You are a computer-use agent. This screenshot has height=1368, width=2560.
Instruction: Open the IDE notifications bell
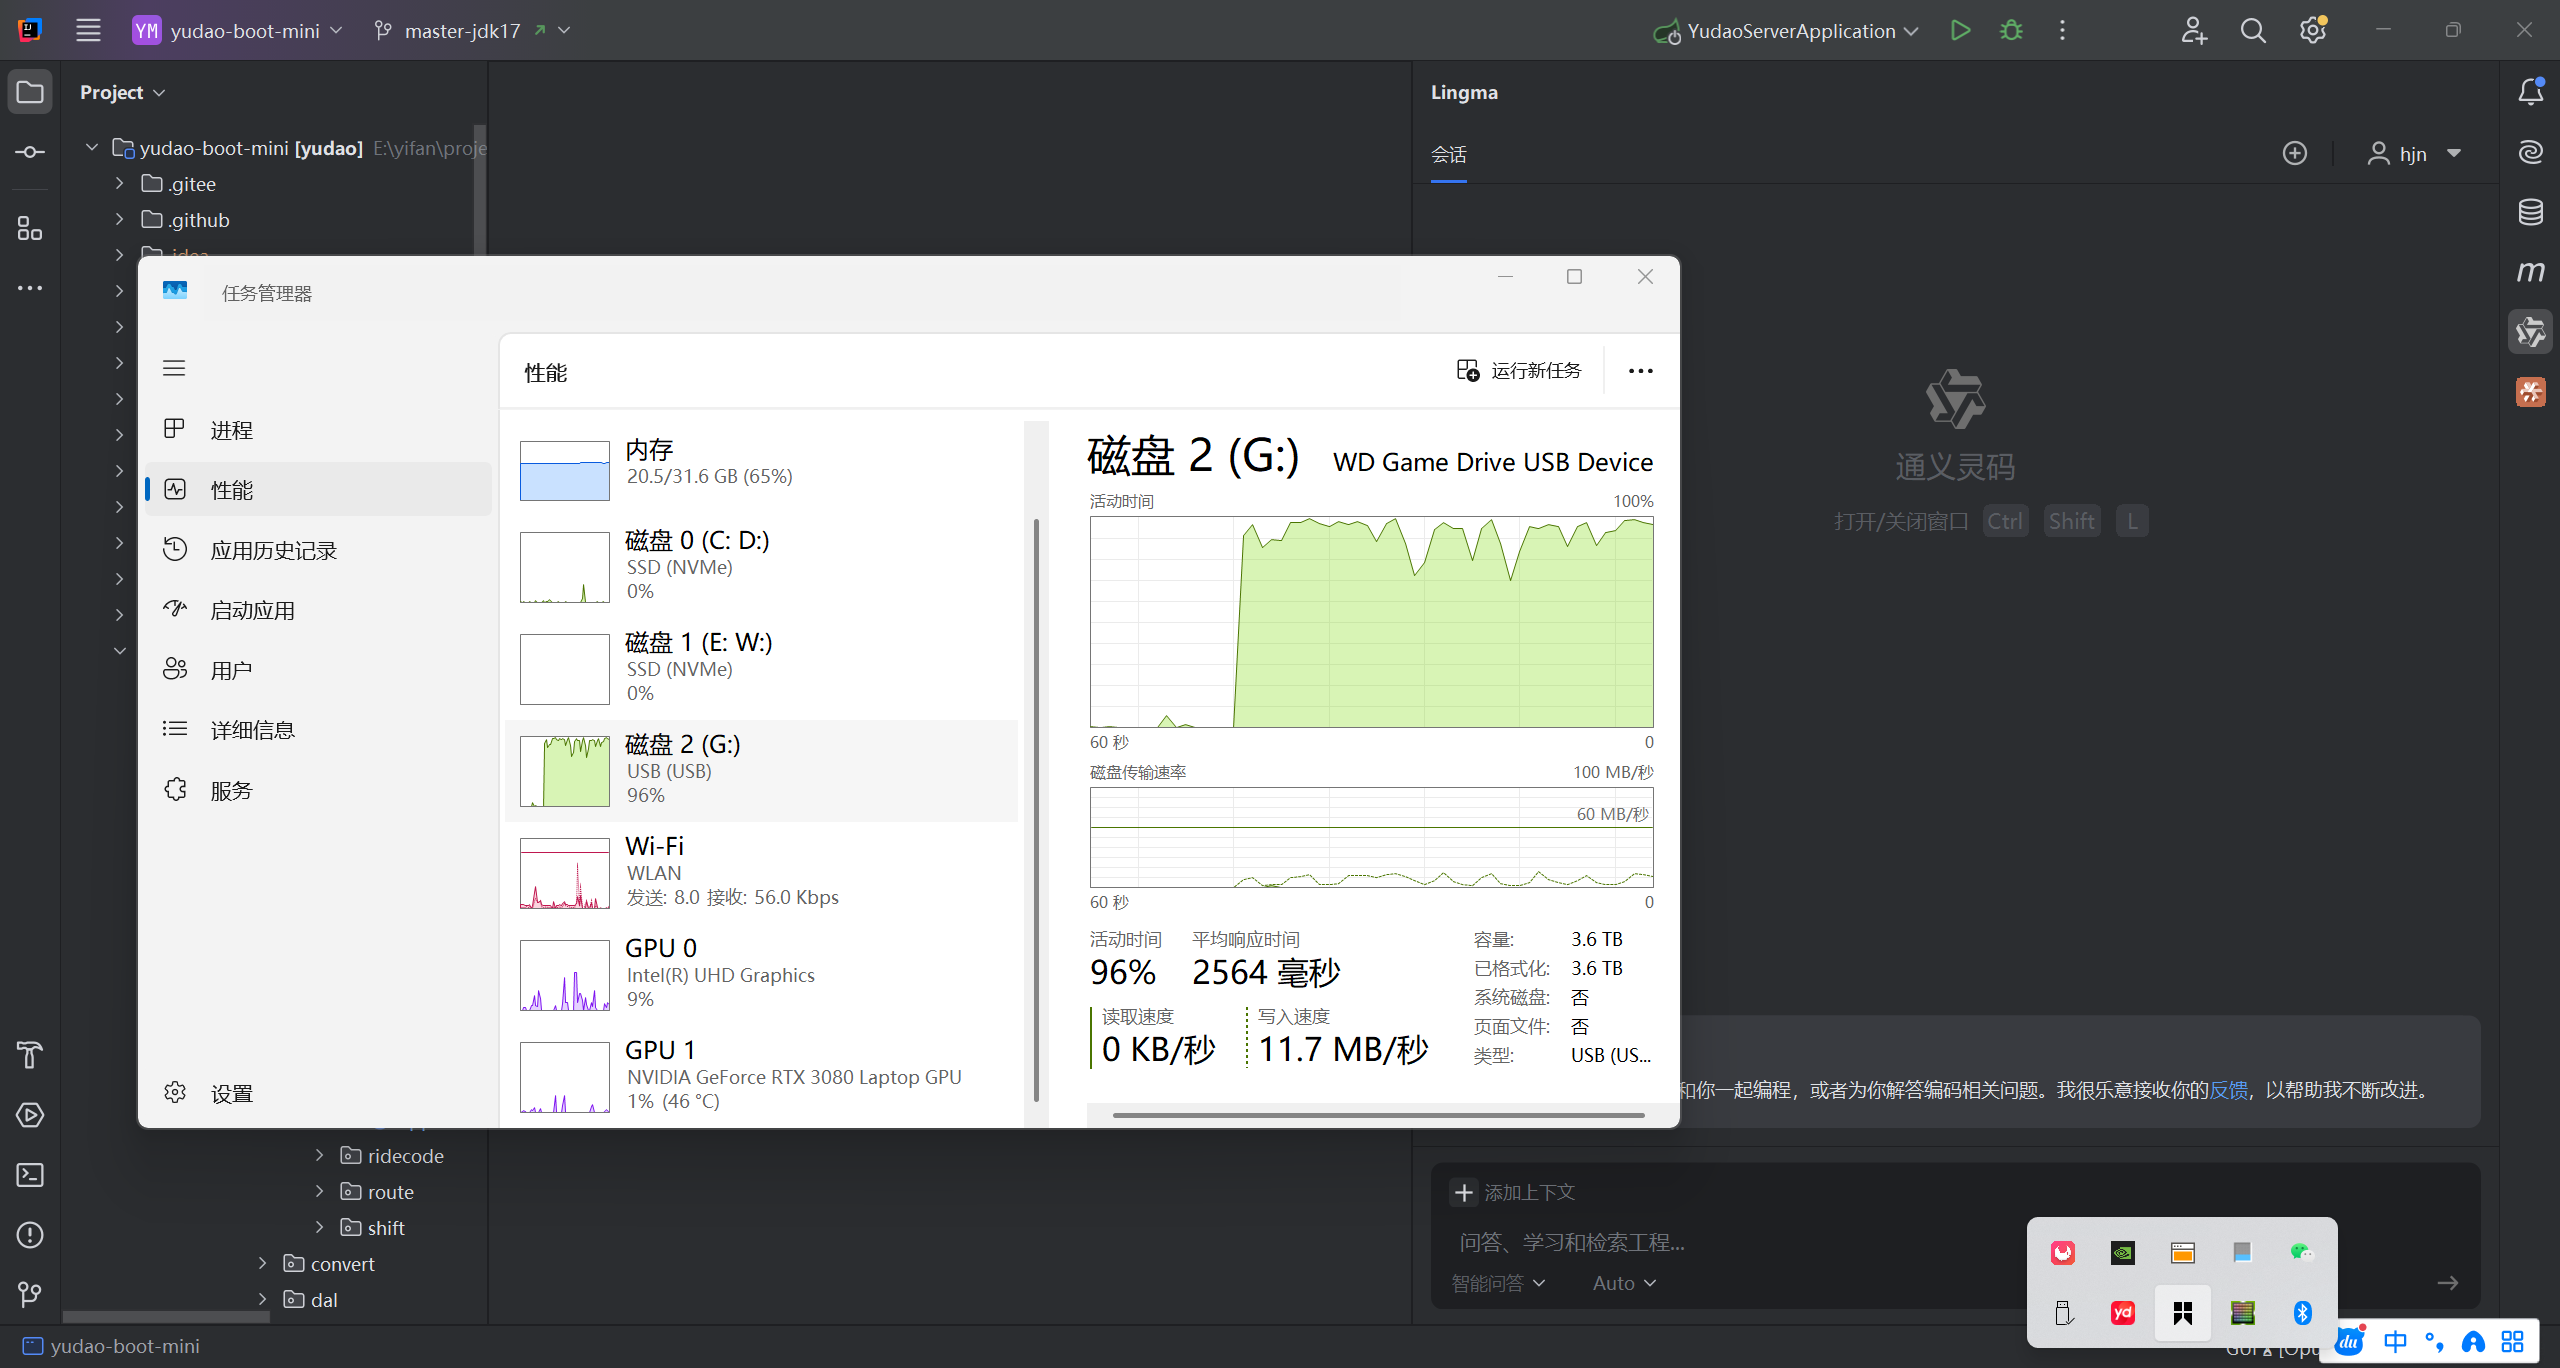coord(2530,92)
